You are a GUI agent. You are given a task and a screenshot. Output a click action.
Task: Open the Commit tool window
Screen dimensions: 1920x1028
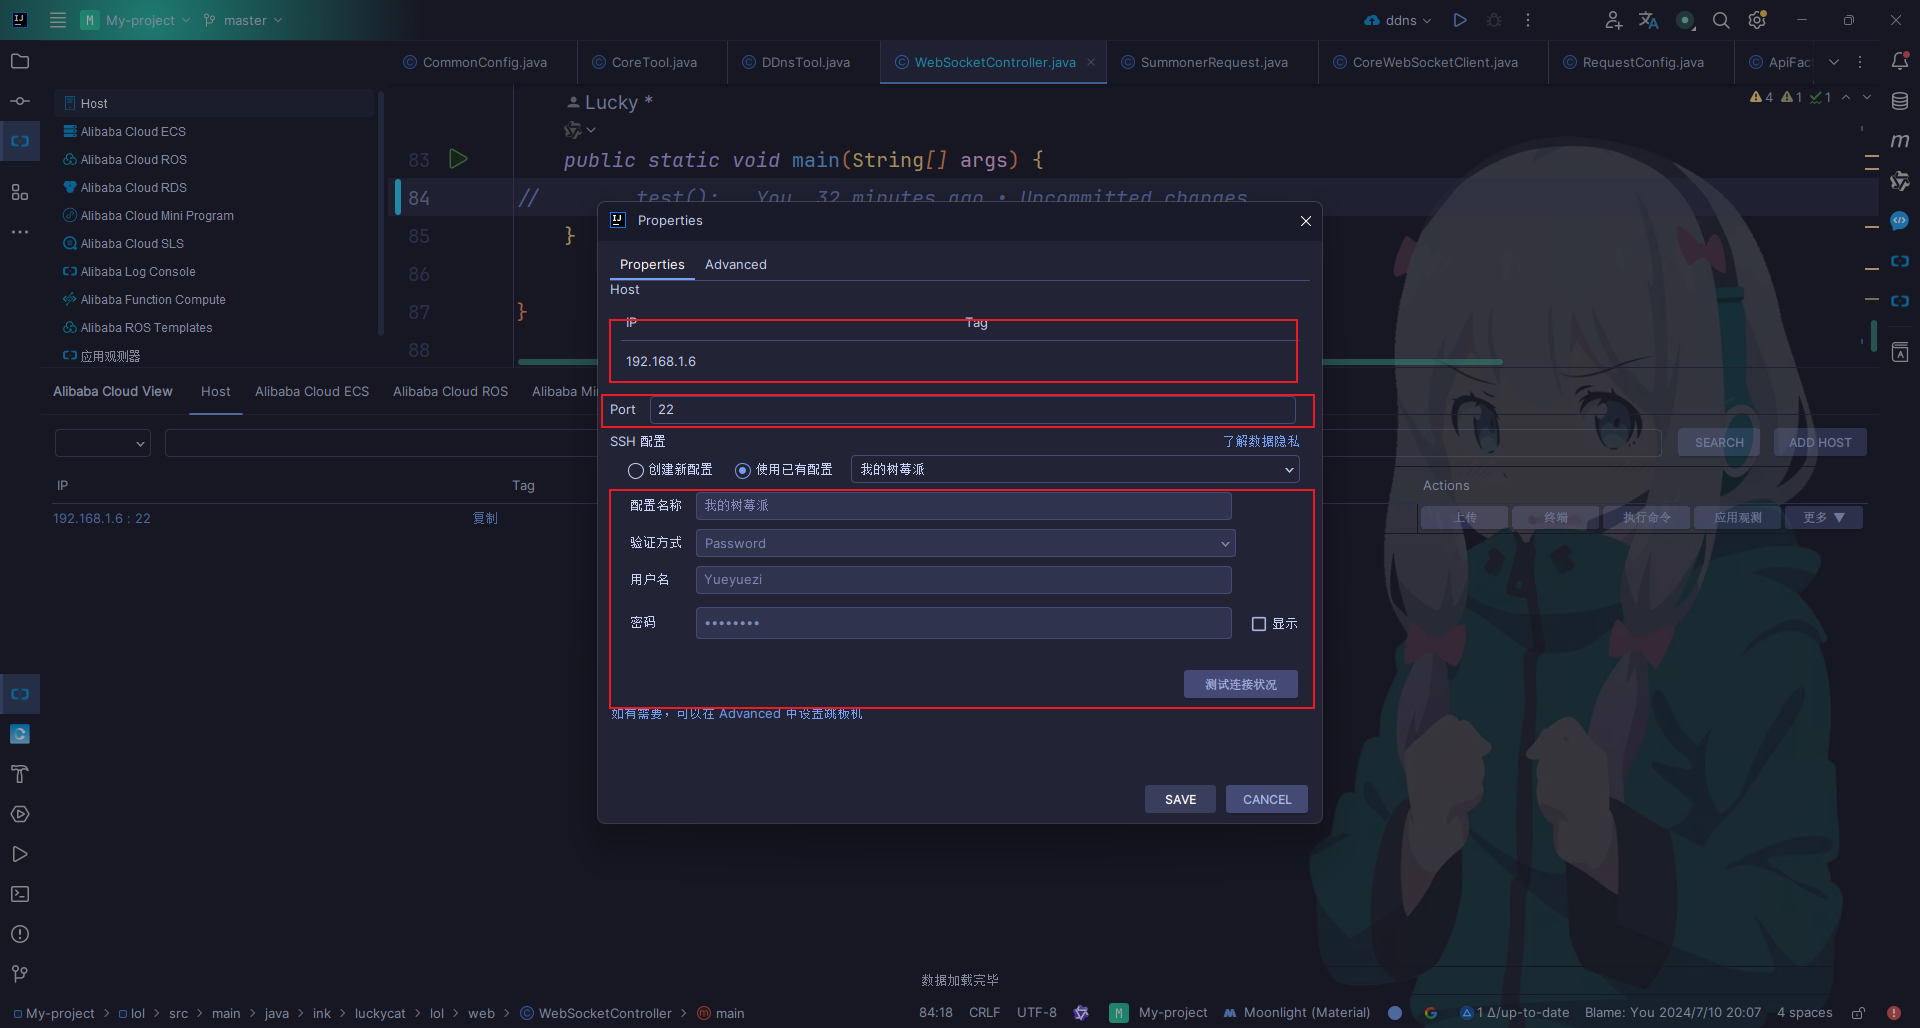[x=20, y=101]
